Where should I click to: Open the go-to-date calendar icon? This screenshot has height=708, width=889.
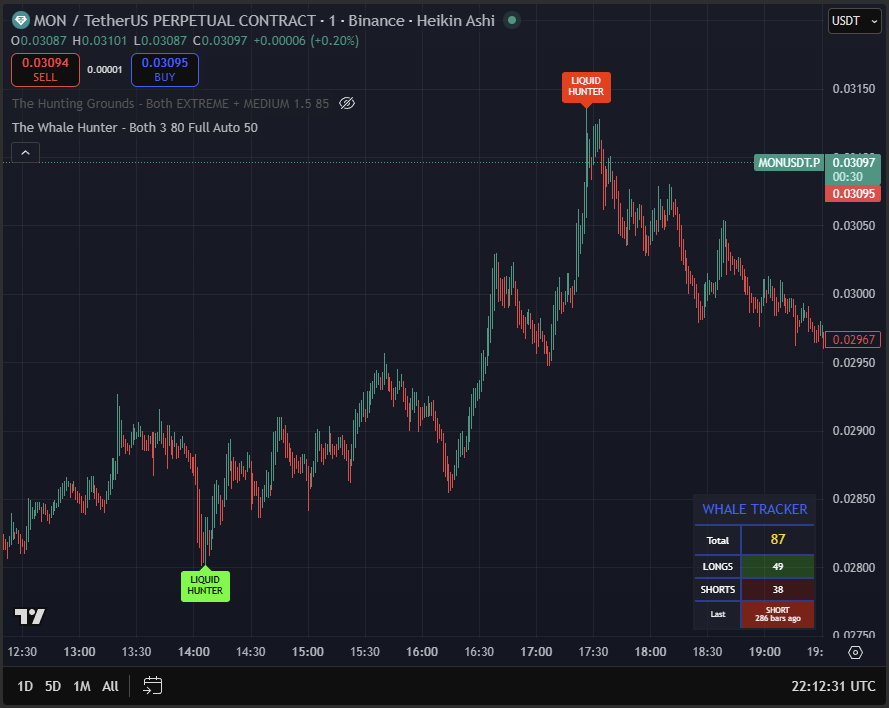coord(152,687)
